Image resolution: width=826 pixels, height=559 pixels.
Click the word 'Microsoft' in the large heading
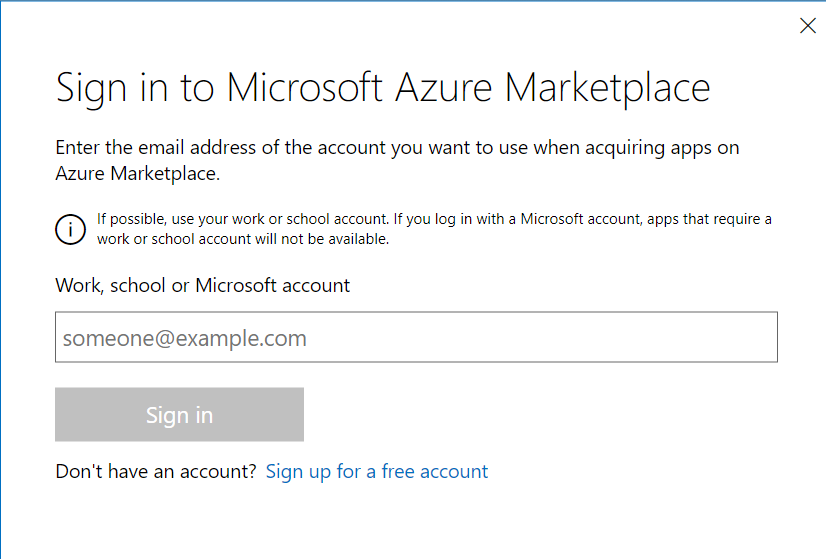(x=304, y=88)
